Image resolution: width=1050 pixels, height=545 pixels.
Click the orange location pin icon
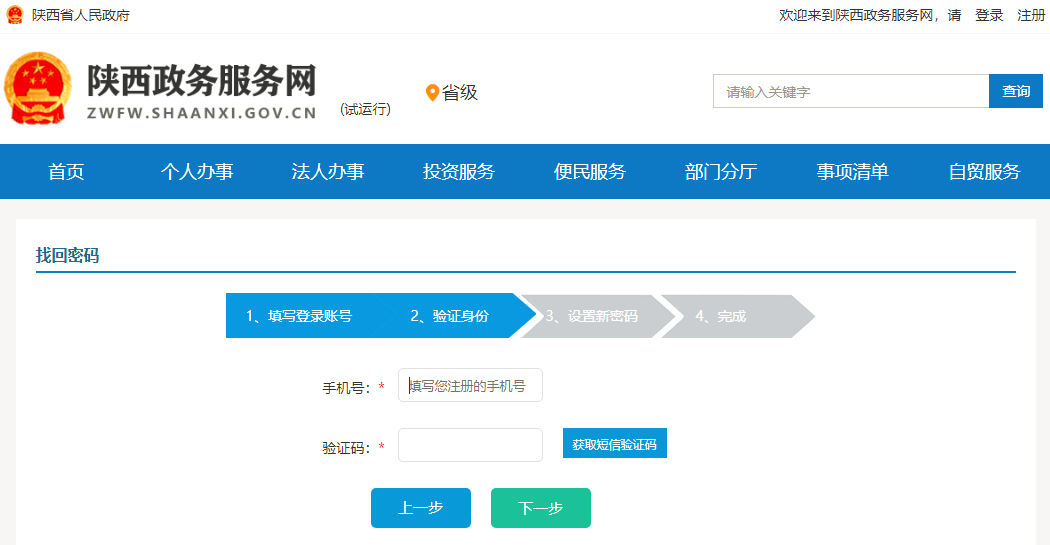(x=432, y=93)
